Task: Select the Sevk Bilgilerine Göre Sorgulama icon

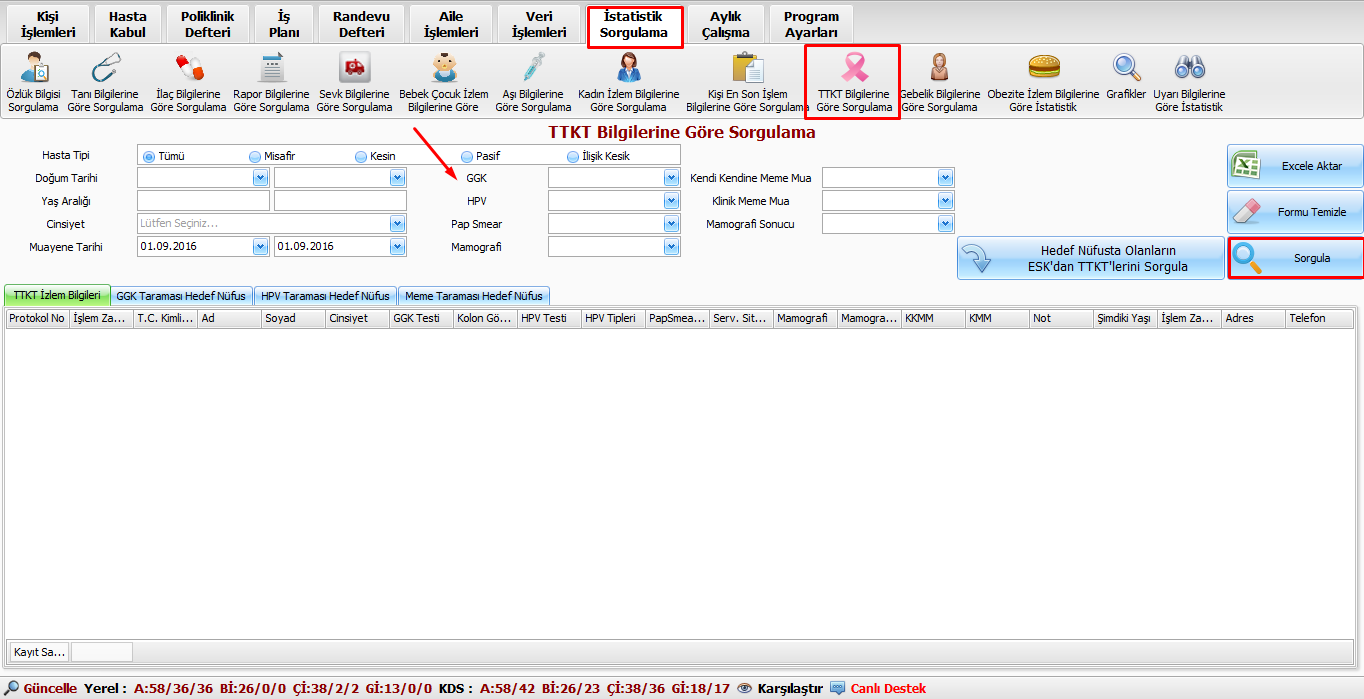Action: [353, 69]
